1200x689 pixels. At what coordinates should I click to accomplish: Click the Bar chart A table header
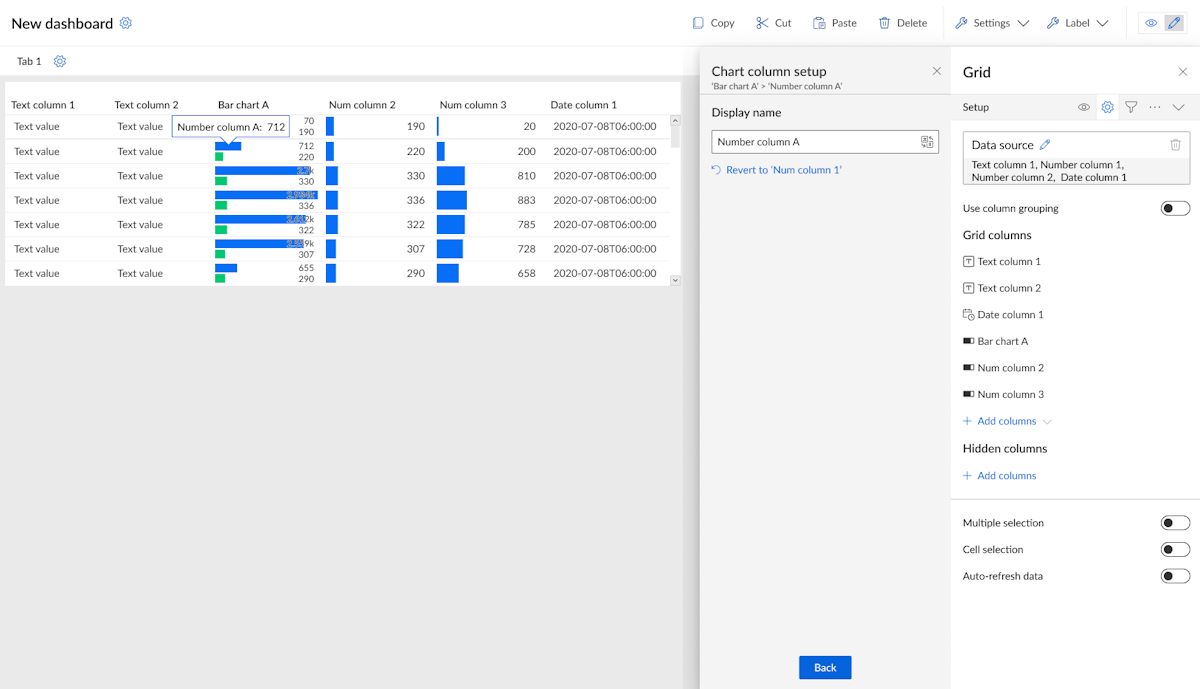pyautogui.click(x=243, y=104)
